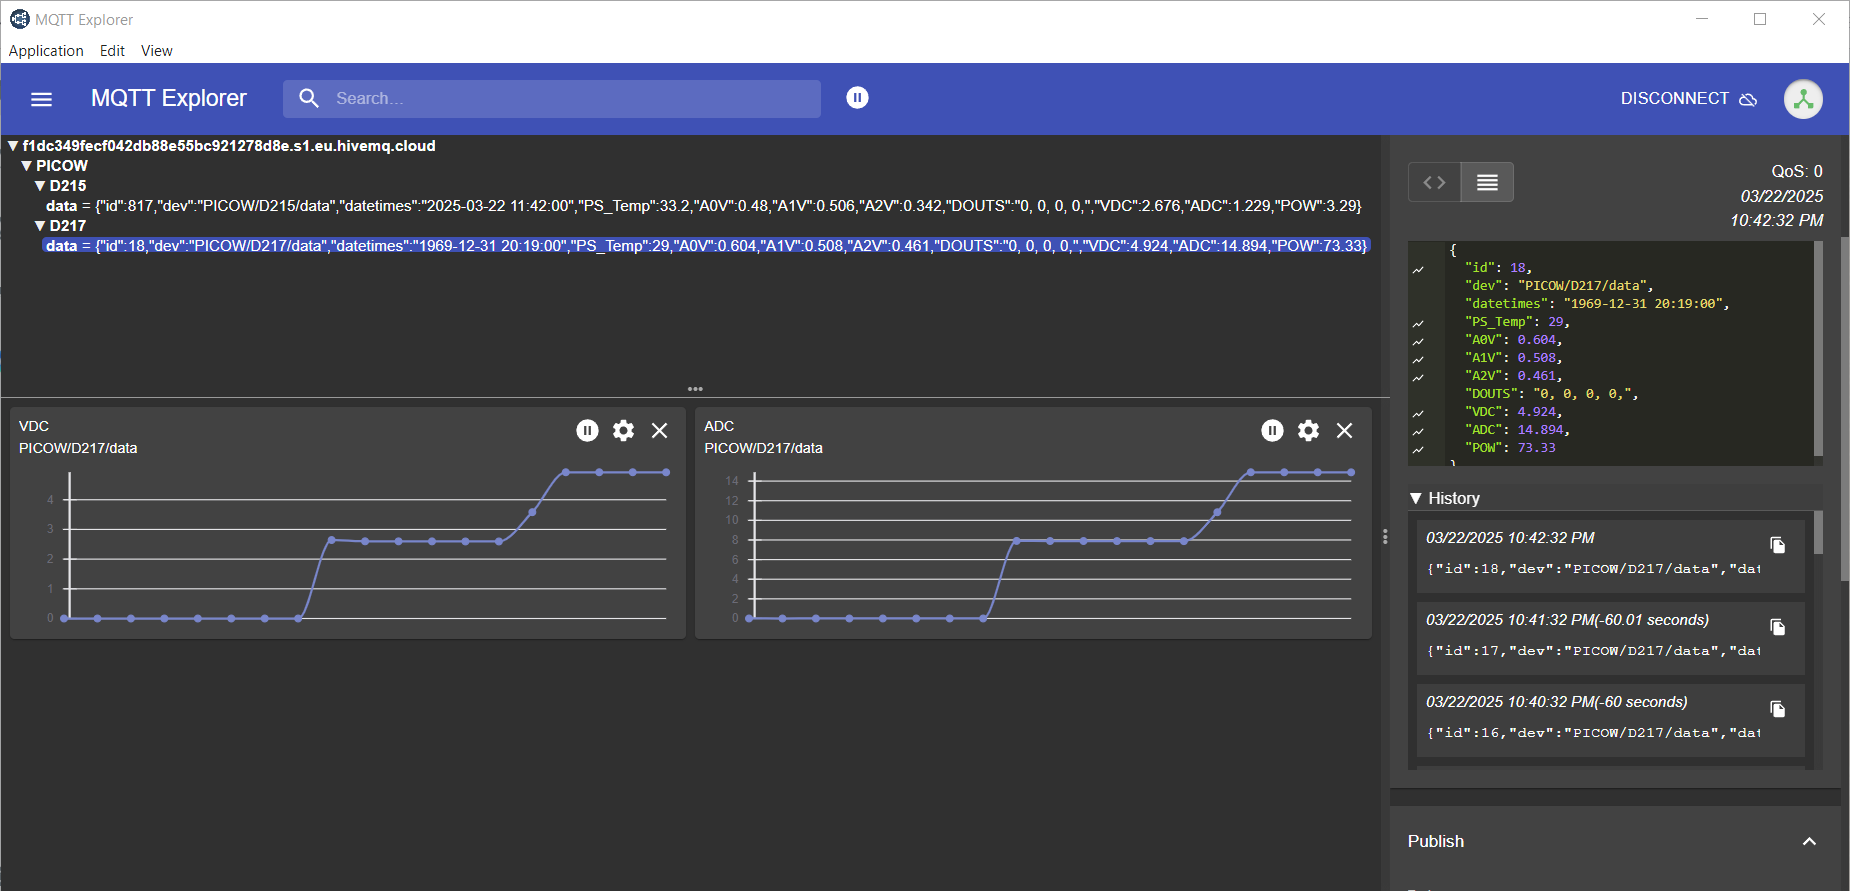Add chart for the A2V field
Screen dimensions: 1850x891
(x=1418, y=377)
